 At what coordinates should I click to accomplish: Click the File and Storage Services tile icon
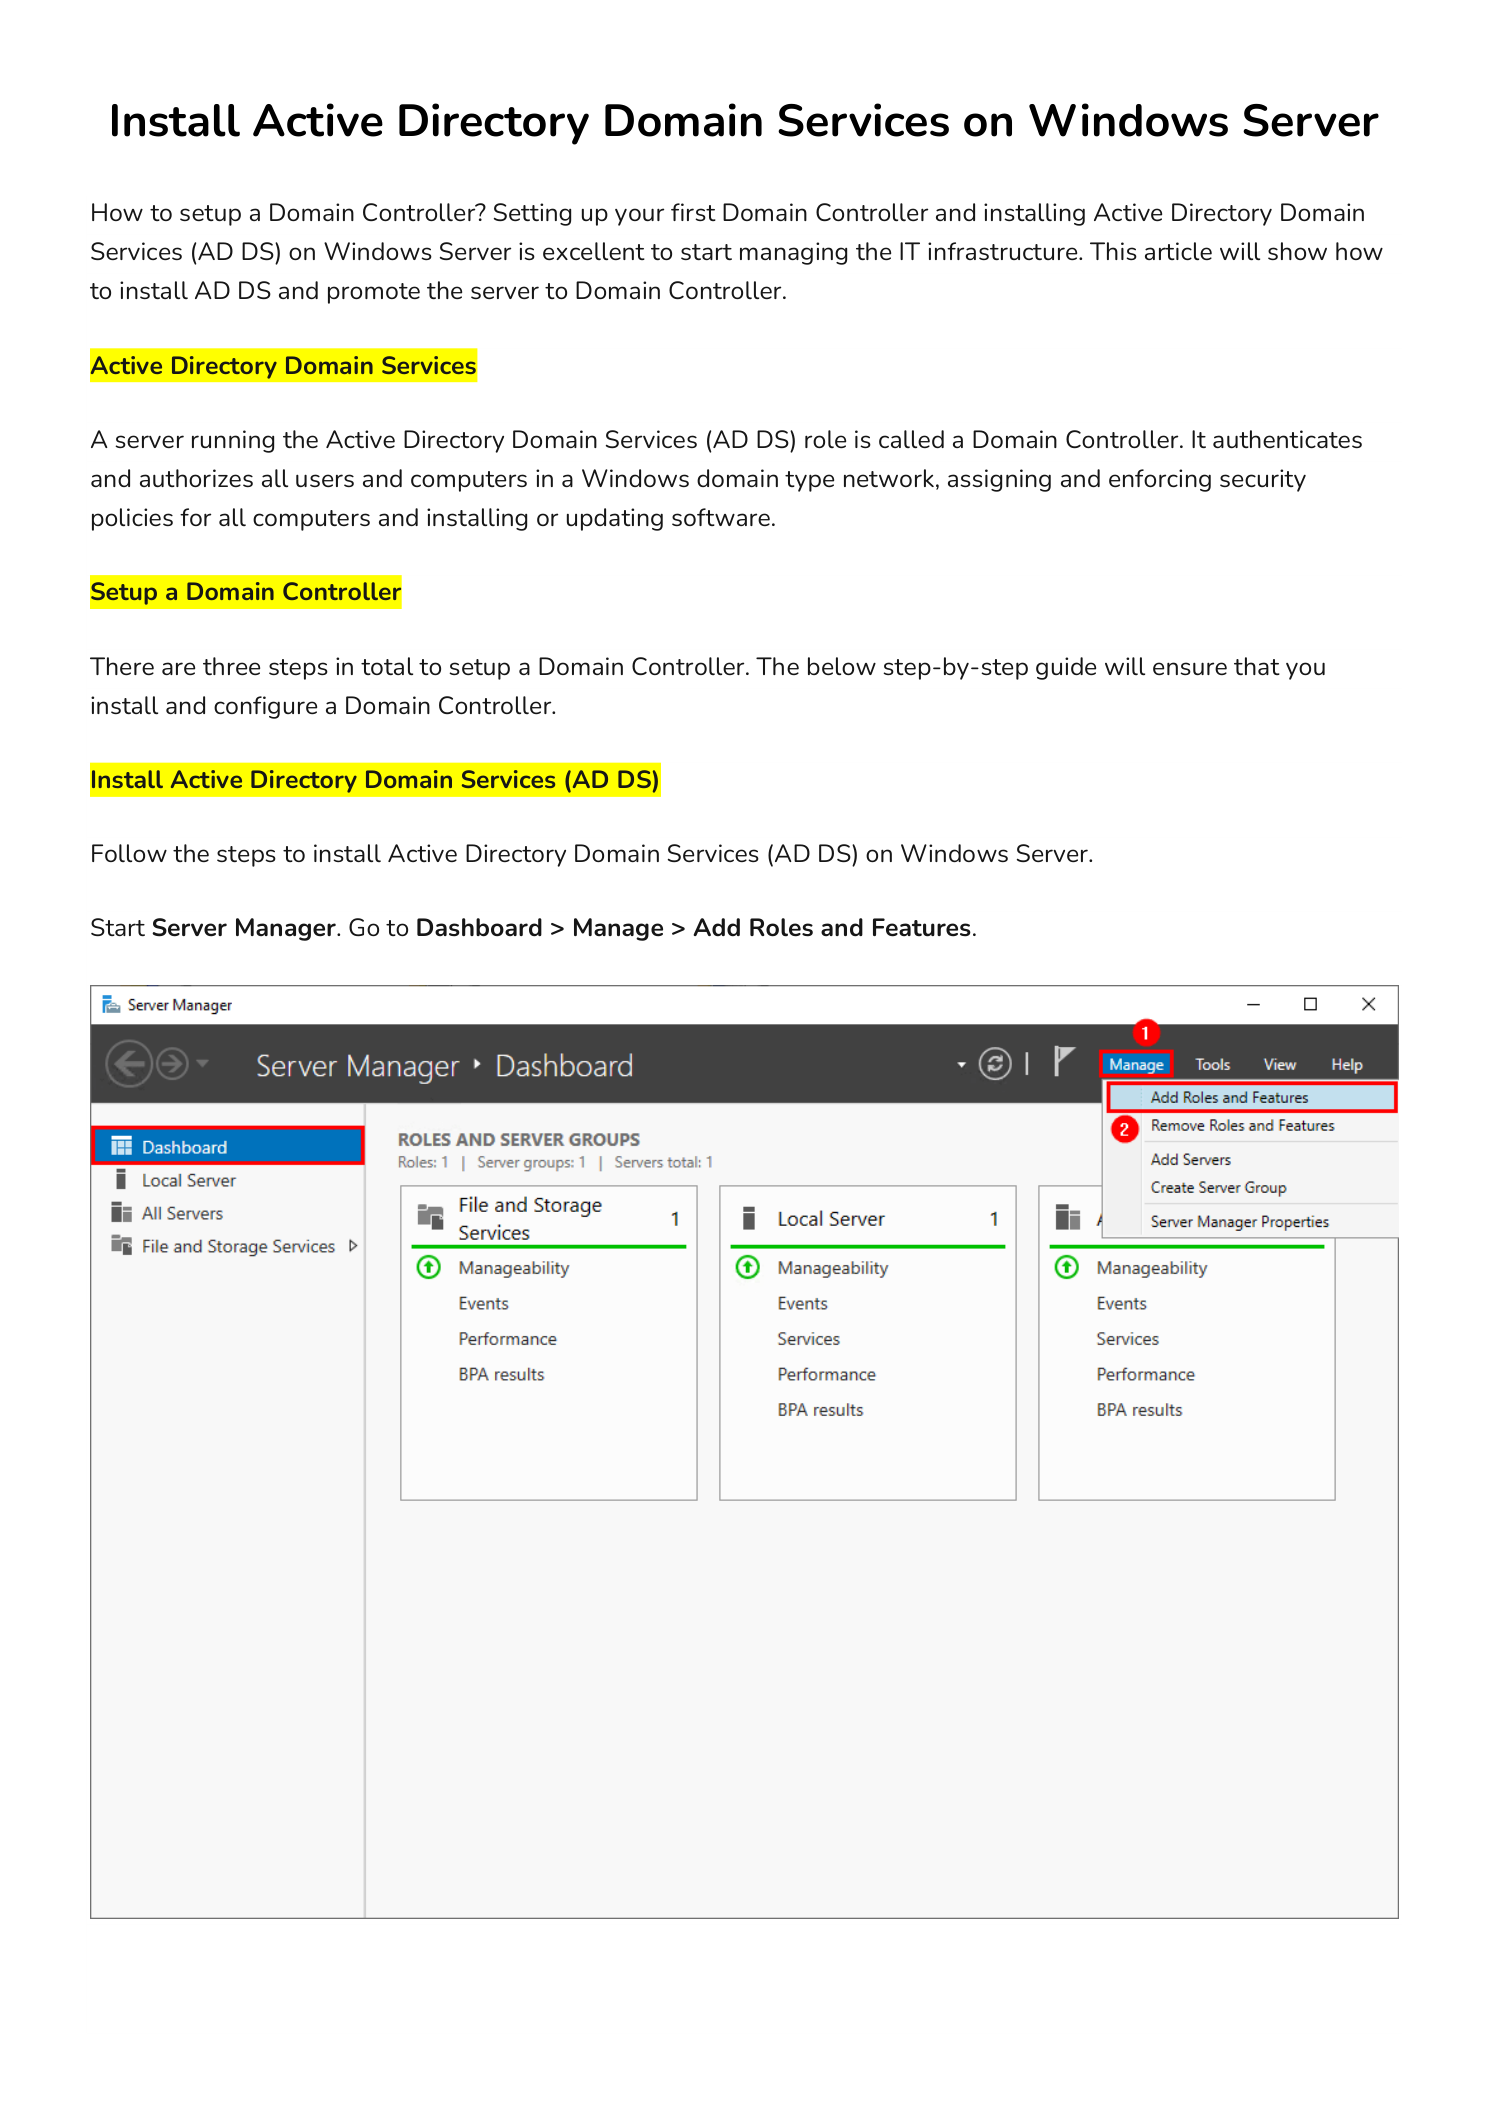point(430,1217)
